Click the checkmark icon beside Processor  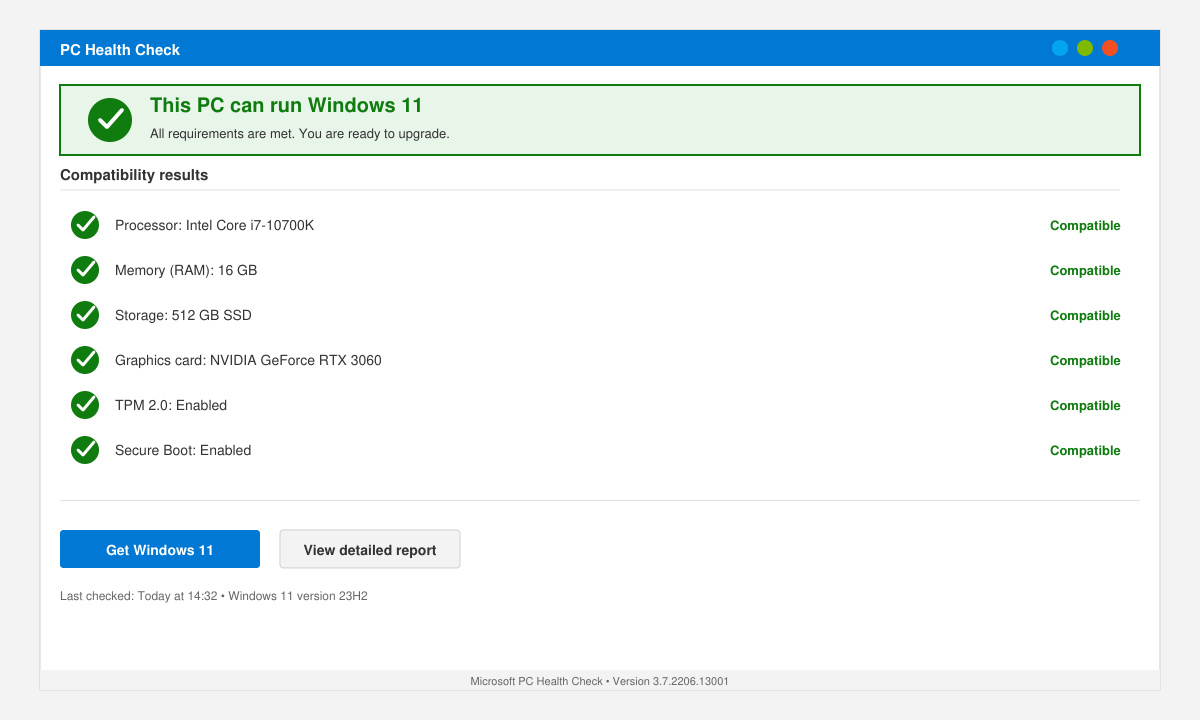coord(85,225)
